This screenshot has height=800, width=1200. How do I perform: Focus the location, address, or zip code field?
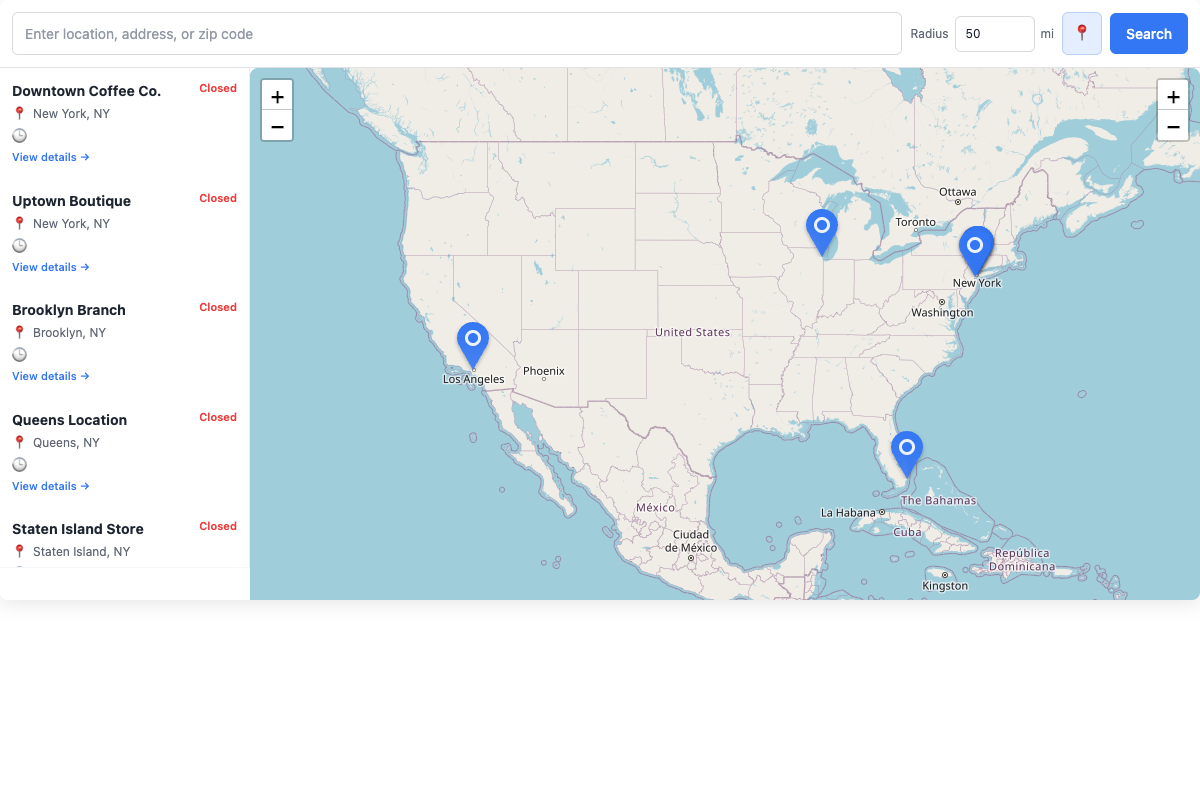[457, 34]
